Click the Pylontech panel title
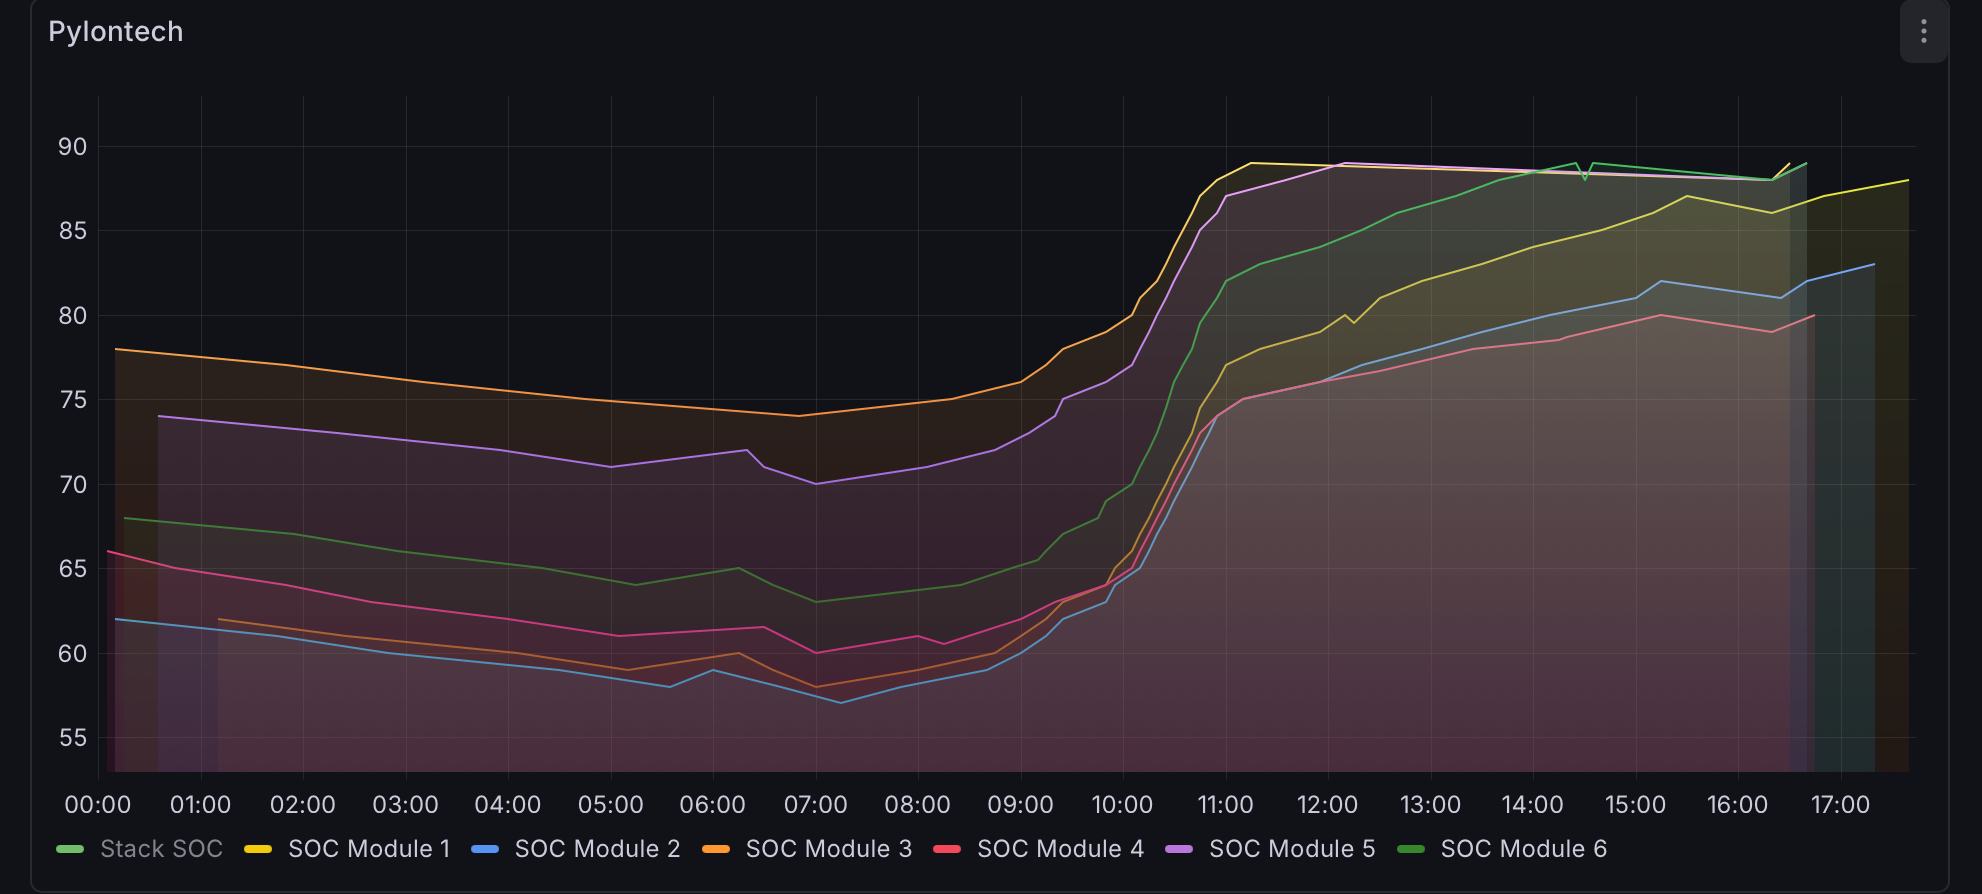The width and height of the screenshot is (1982, 894). point(116,32)
